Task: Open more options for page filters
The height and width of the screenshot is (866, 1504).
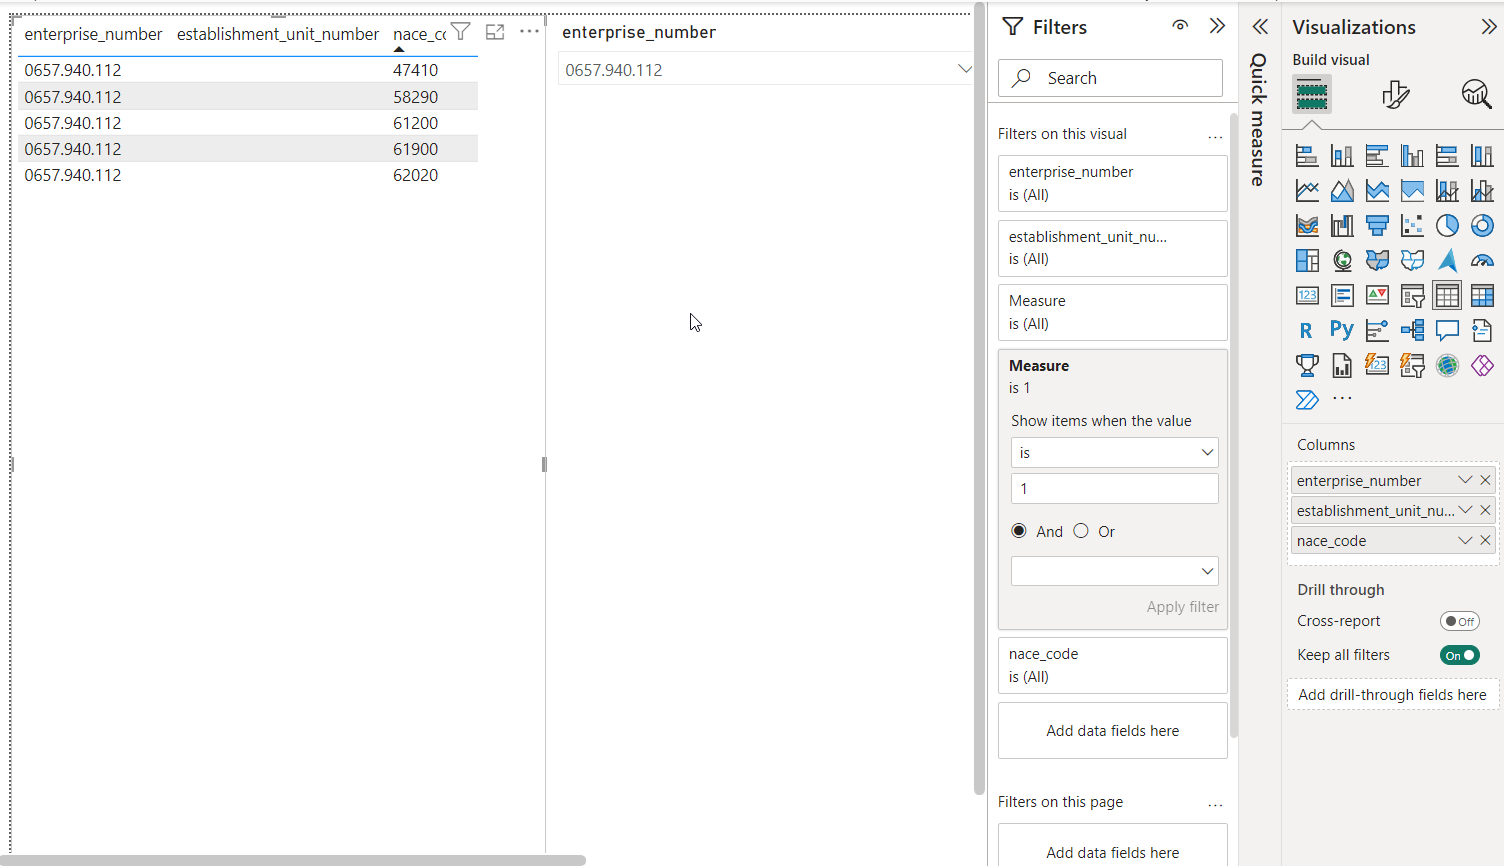Action: [x=1215, y=803]
